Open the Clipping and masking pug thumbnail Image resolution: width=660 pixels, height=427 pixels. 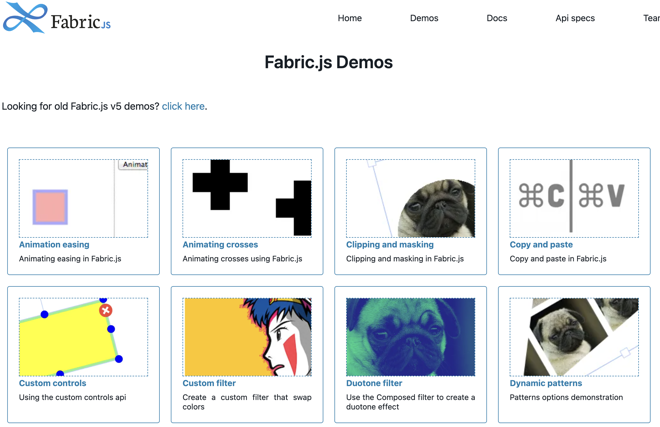click(x=410, y=198)
